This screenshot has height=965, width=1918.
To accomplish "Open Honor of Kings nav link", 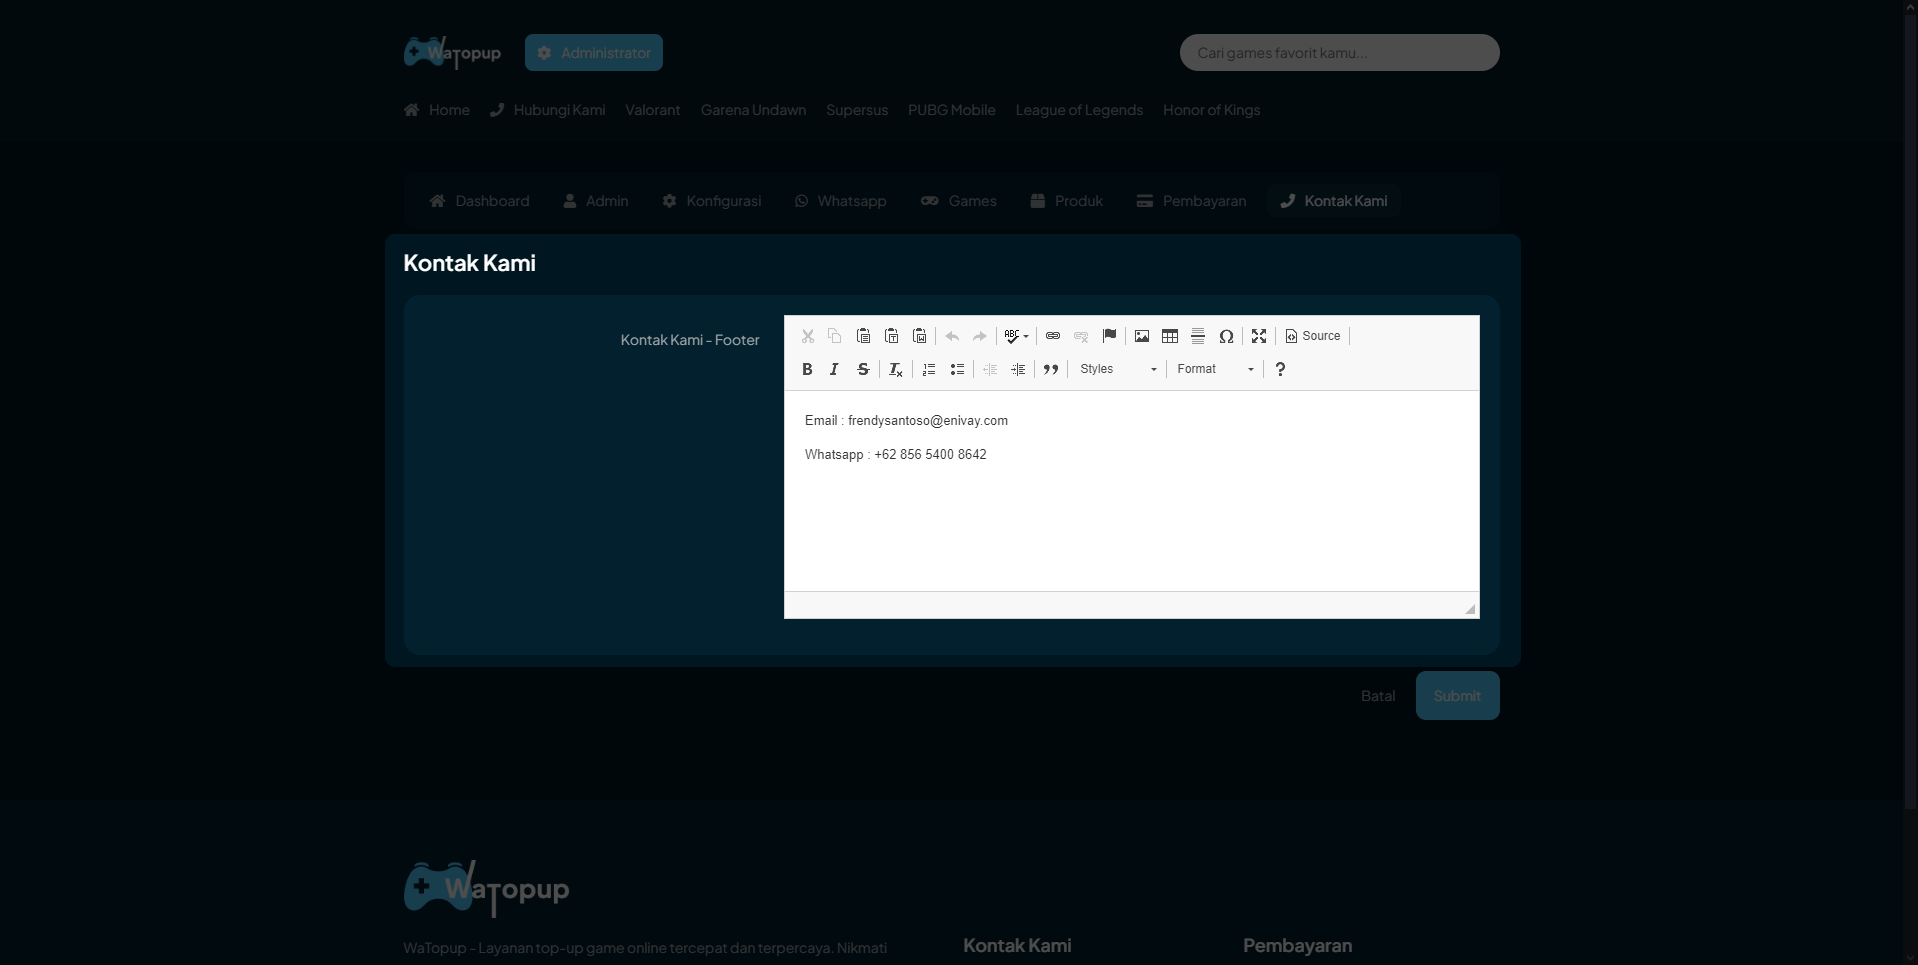I will 1211,110.
